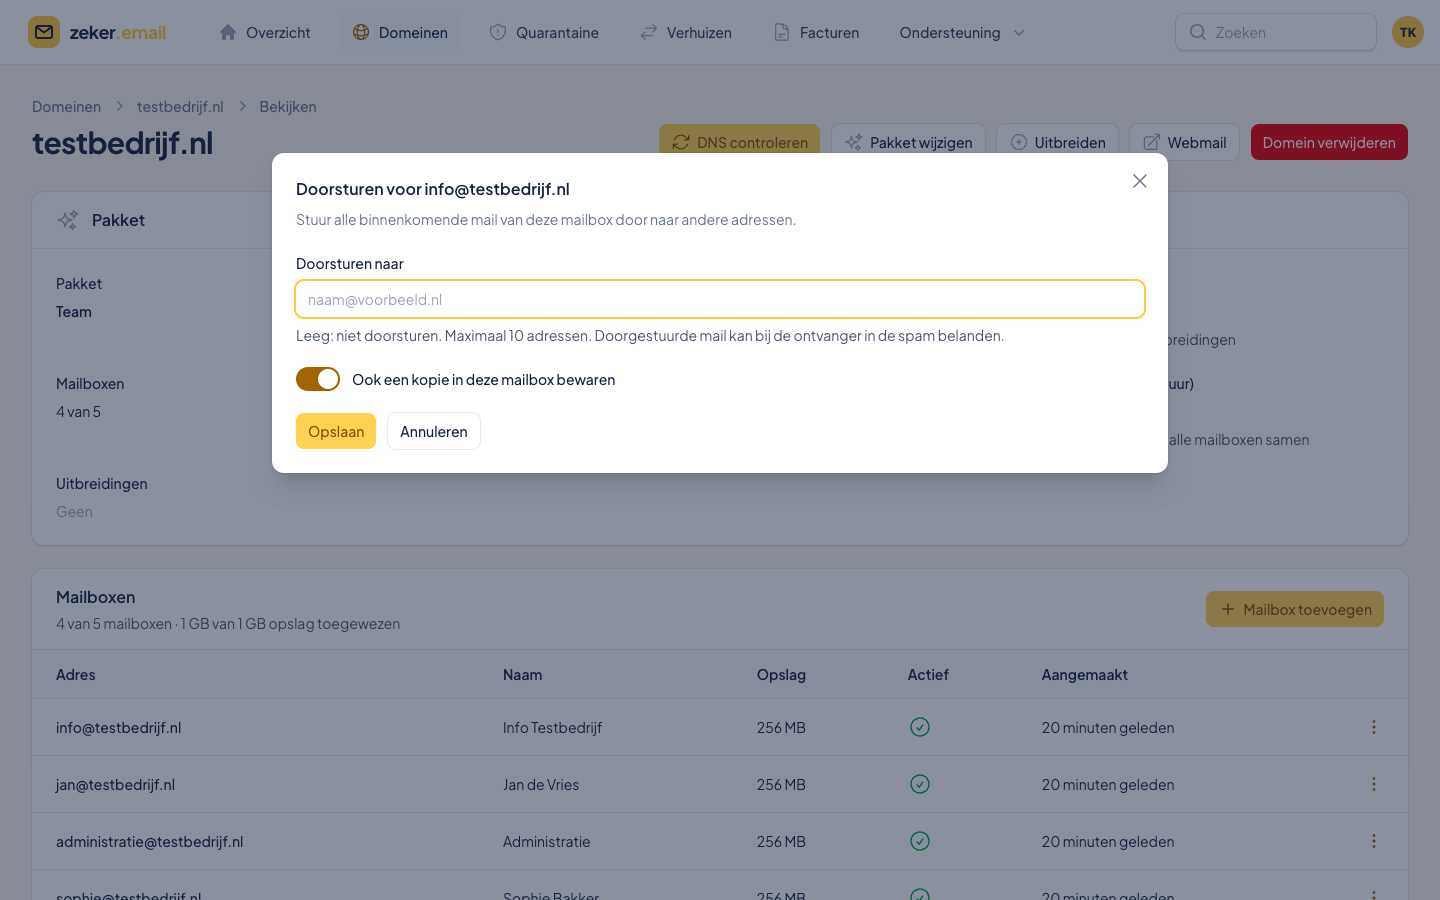Screen dimensions: 1440x900
Task: Click the name Jan de Vries
Action: pos(541,784)
